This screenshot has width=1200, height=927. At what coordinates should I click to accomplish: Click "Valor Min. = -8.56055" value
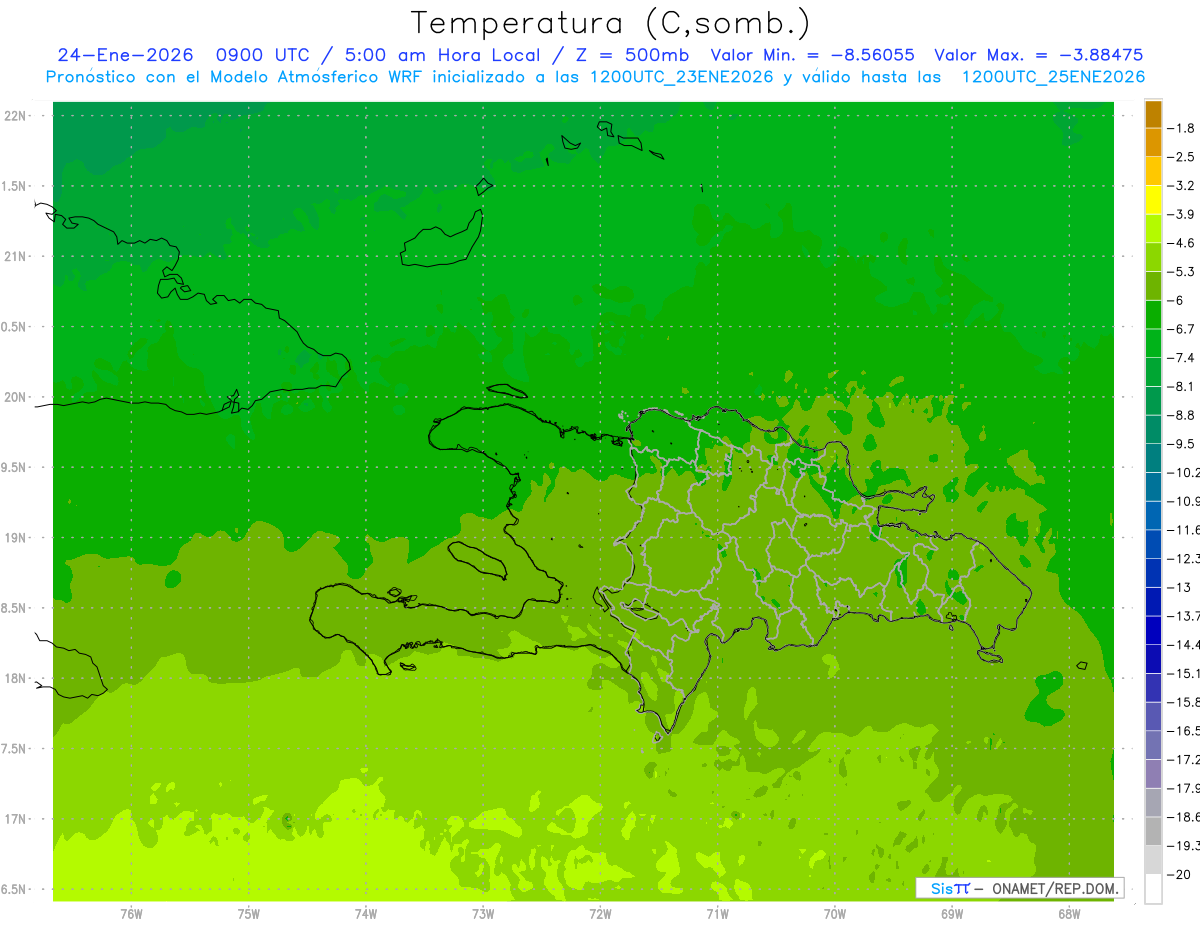point(812,55)
